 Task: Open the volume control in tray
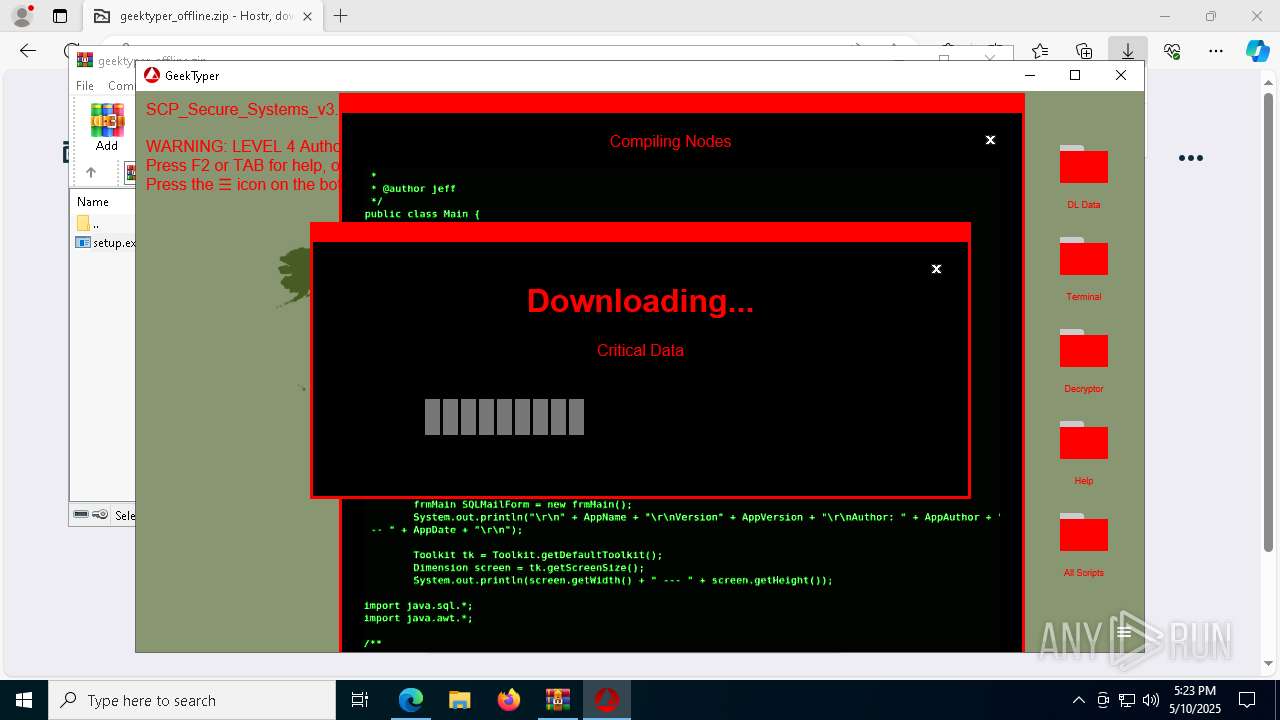coord(1150,700)
